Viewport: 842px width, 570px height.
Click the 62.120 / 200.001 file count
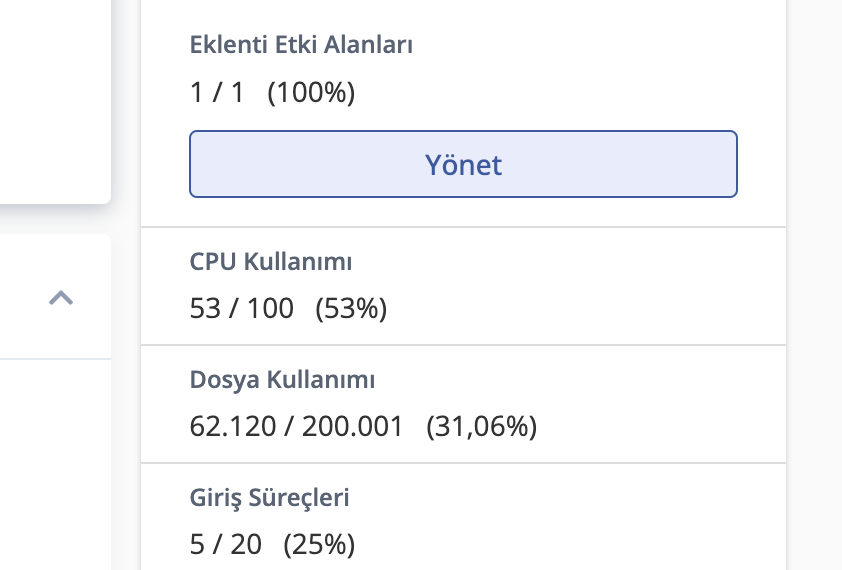(x=296, y=427)
